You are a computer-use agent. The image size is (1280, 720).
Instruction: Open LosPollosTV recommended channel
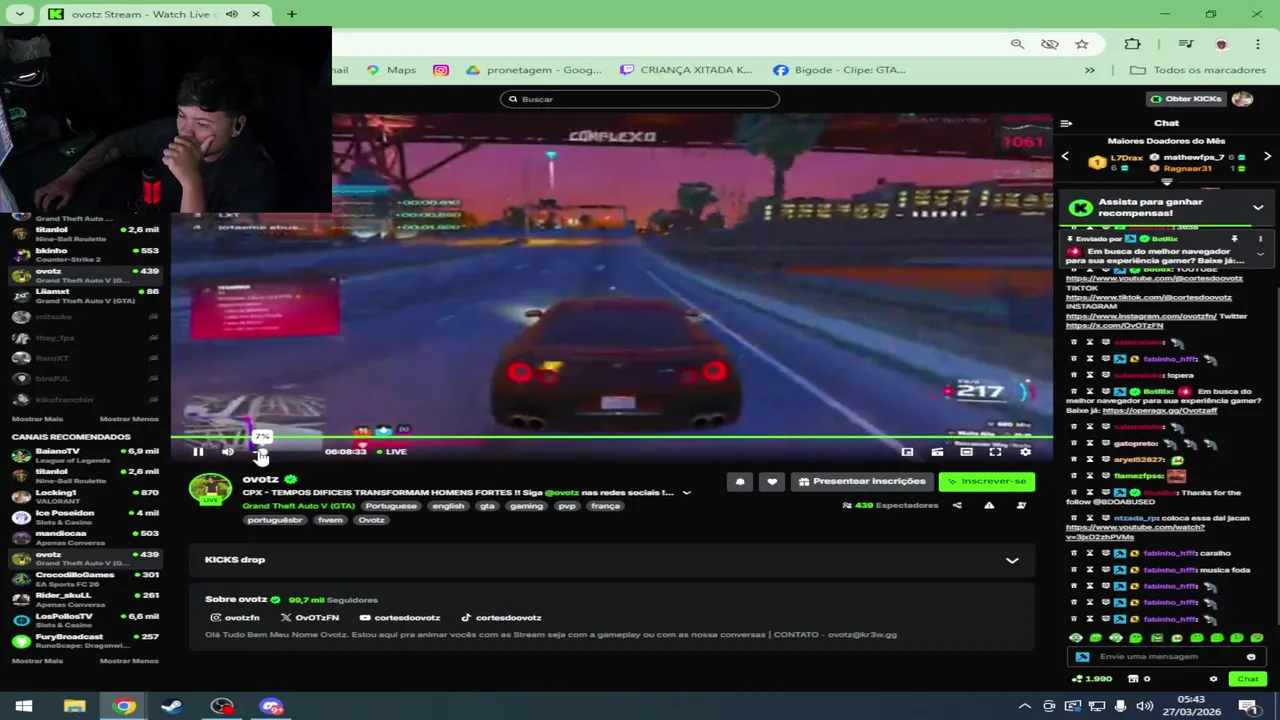[x=85, y=620]
